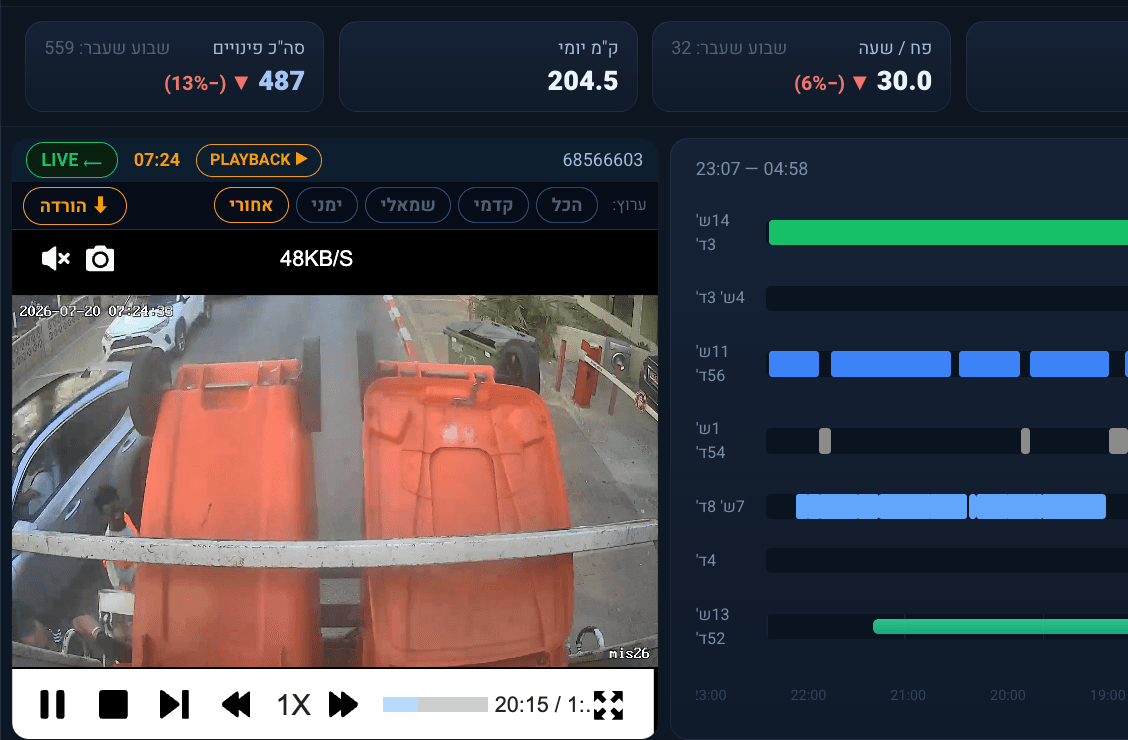This screenshot has height=740, width=1128.
Task: Show all channels with הכל
Action: [x=567, y=205]
